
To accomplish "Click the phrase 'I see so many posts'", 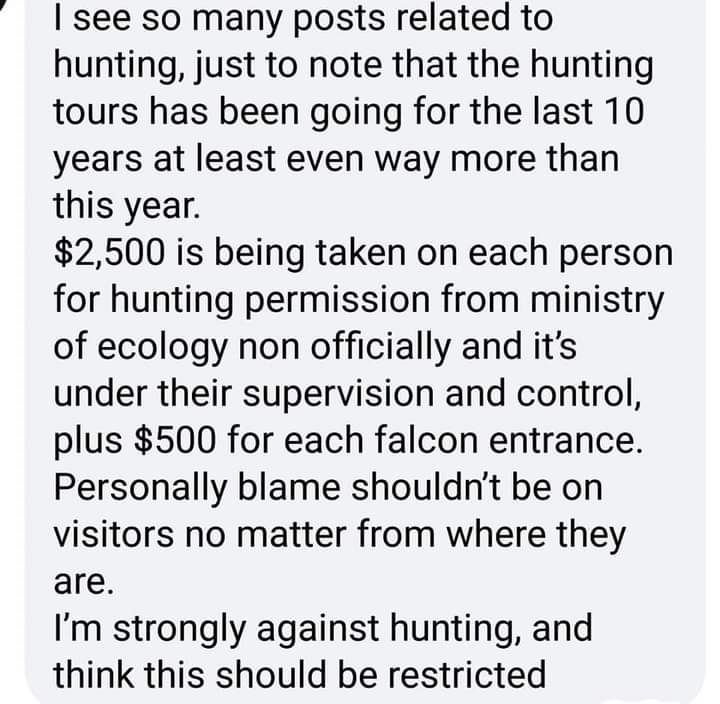I will point(220,18).
